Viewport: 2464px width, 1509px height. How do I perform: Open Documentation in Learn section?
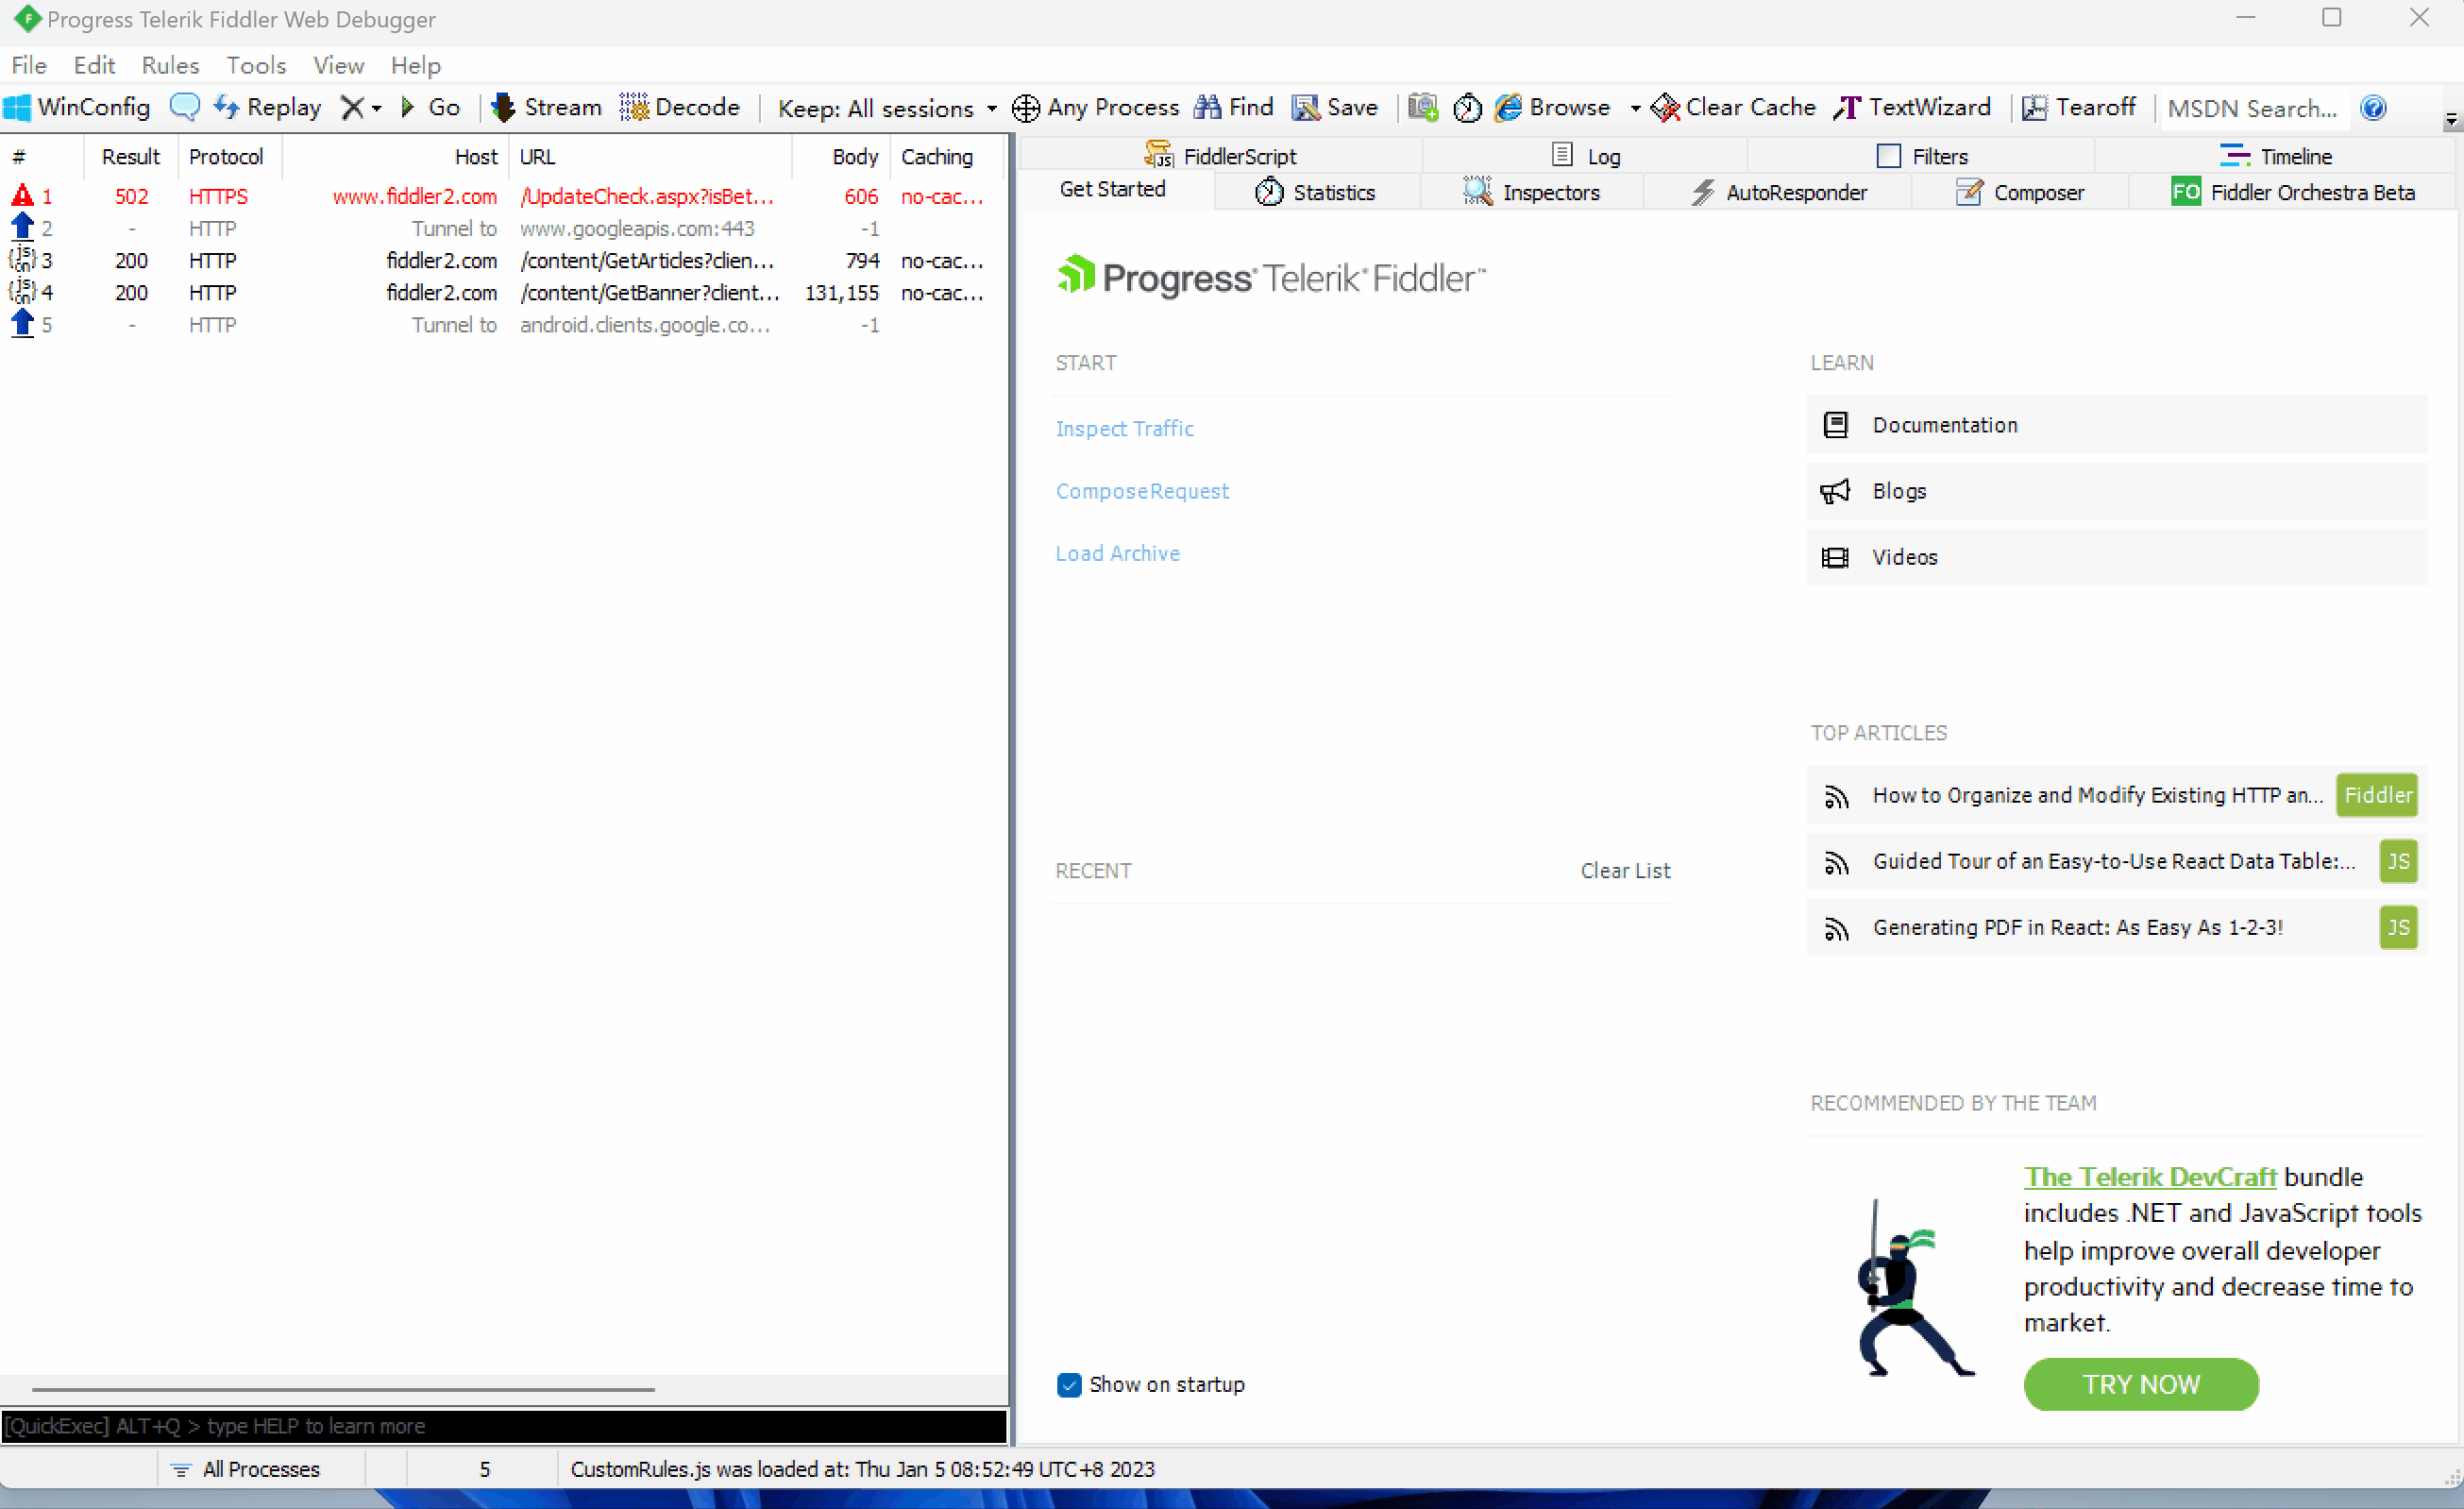2116,425
